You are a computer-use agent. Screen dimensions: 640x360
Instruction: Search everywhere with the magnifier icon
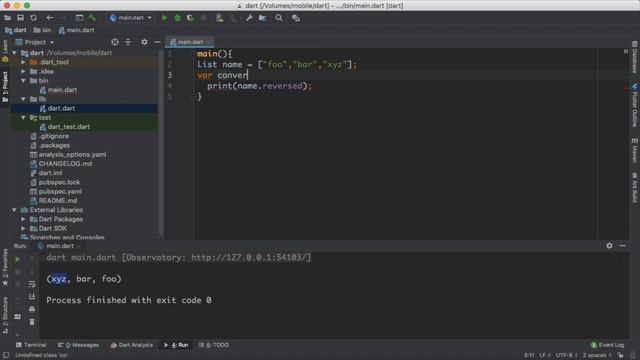coord(279,18)
